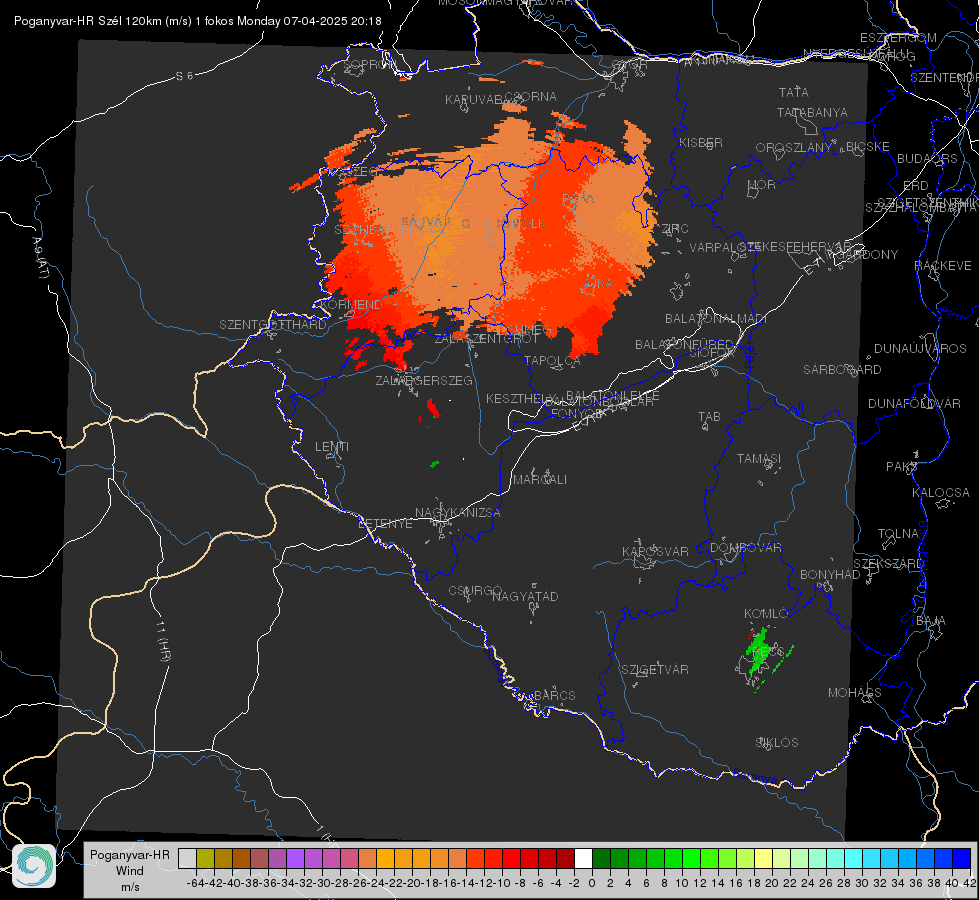Click the SZIGETVÁR town label
Viewport: 979px width, 900px height.
pyautogui.click(x=655, y=670)
